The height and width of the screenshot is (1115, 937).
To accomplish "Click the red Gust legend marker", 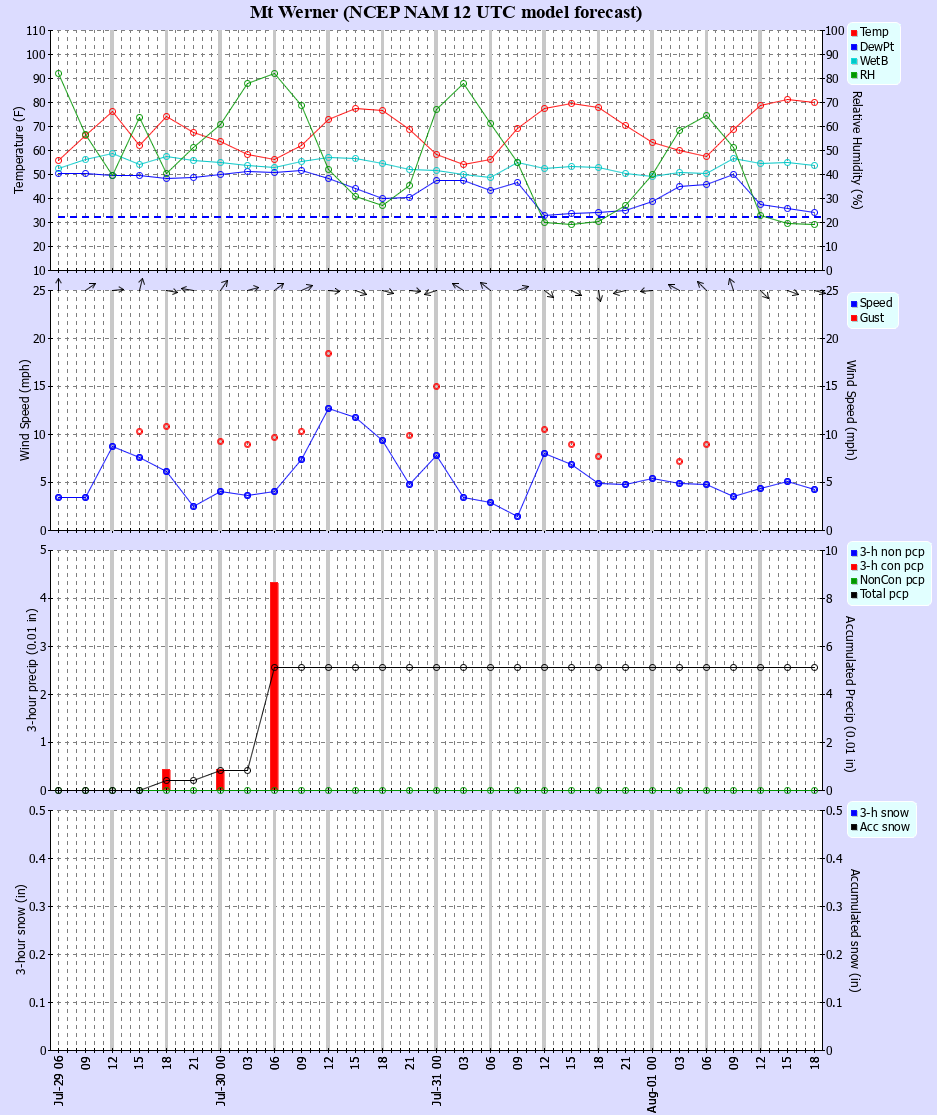I will point(854,319).
